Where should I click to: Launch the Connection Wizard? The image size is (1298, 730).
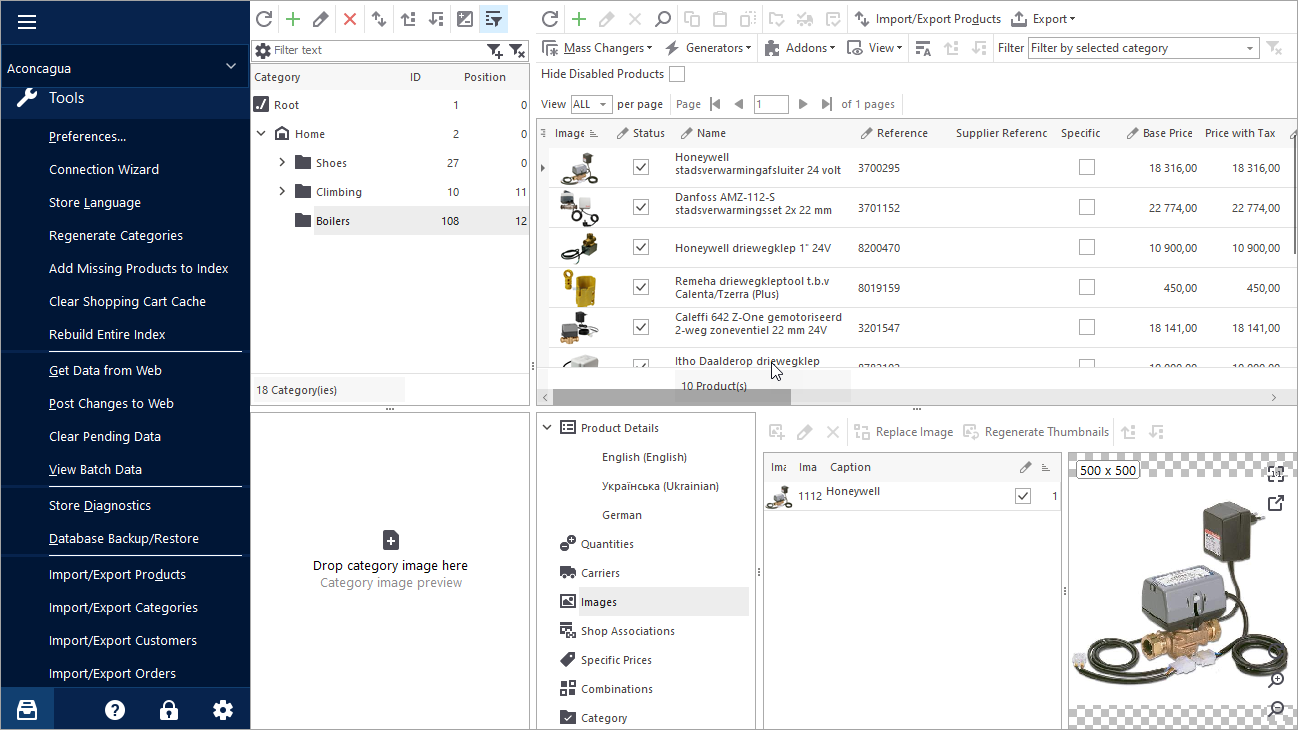click(x=104, y=169)
